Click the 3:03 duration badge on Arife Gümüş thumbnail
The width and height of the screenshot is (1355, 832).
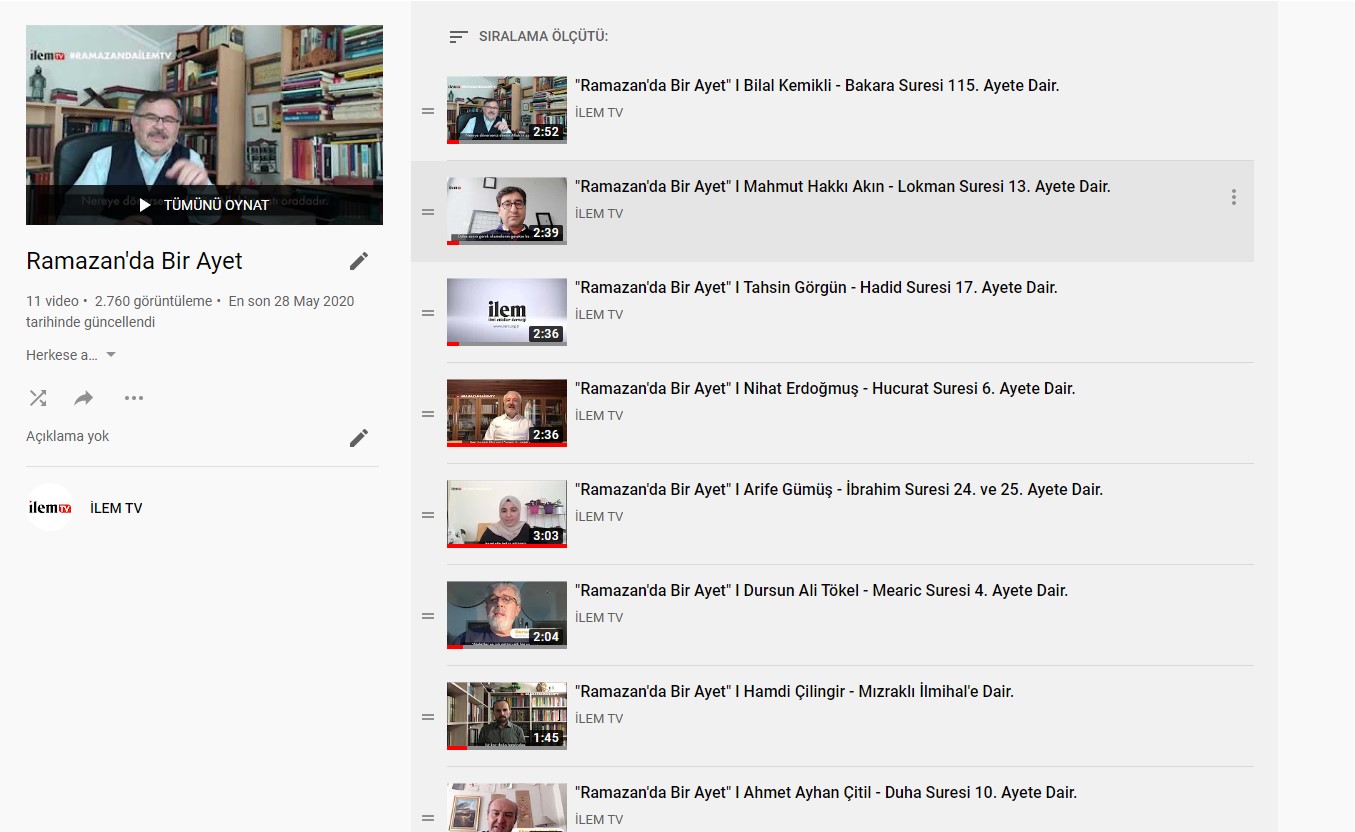[546, 536]
